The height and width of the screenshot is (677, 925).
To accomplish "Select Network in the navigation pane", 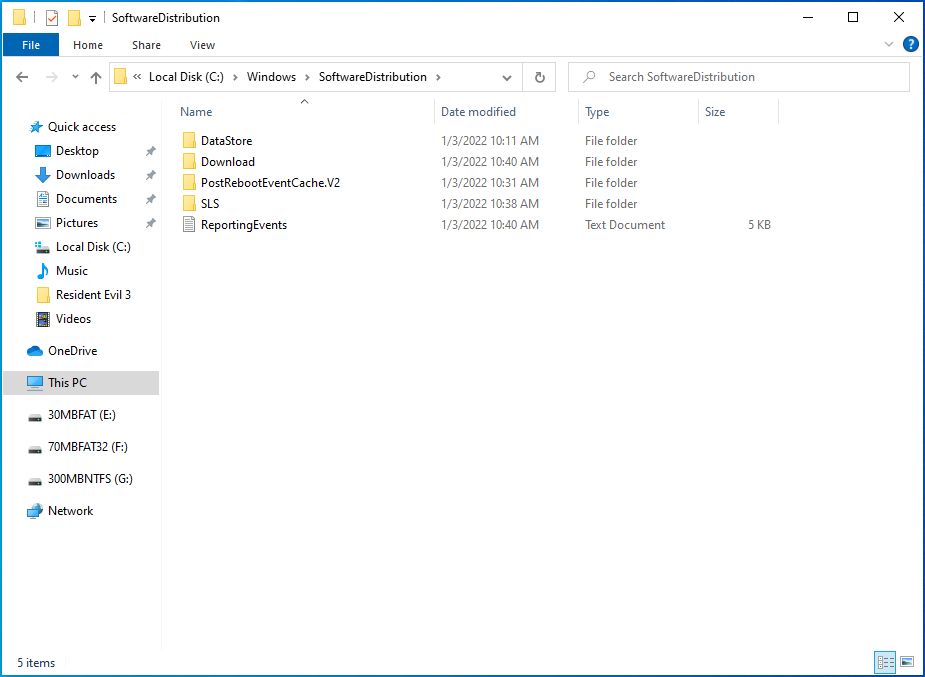I will (x=70, y=511).
